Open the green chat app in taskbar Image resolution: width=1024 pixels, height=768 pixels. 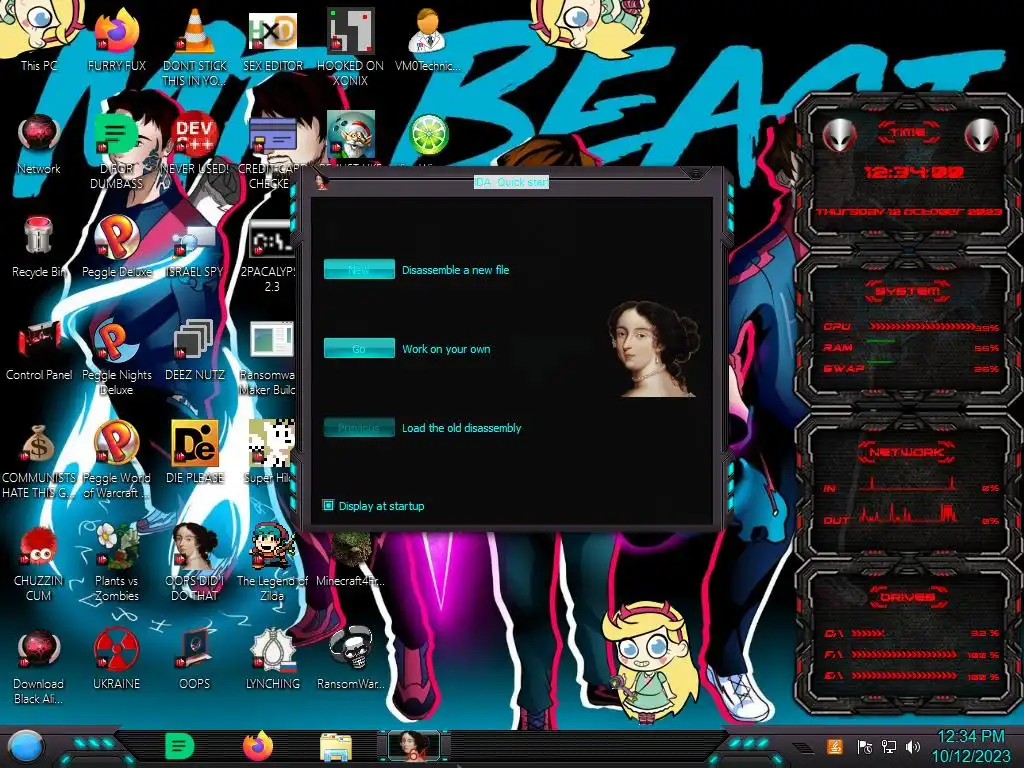(180, 746)
